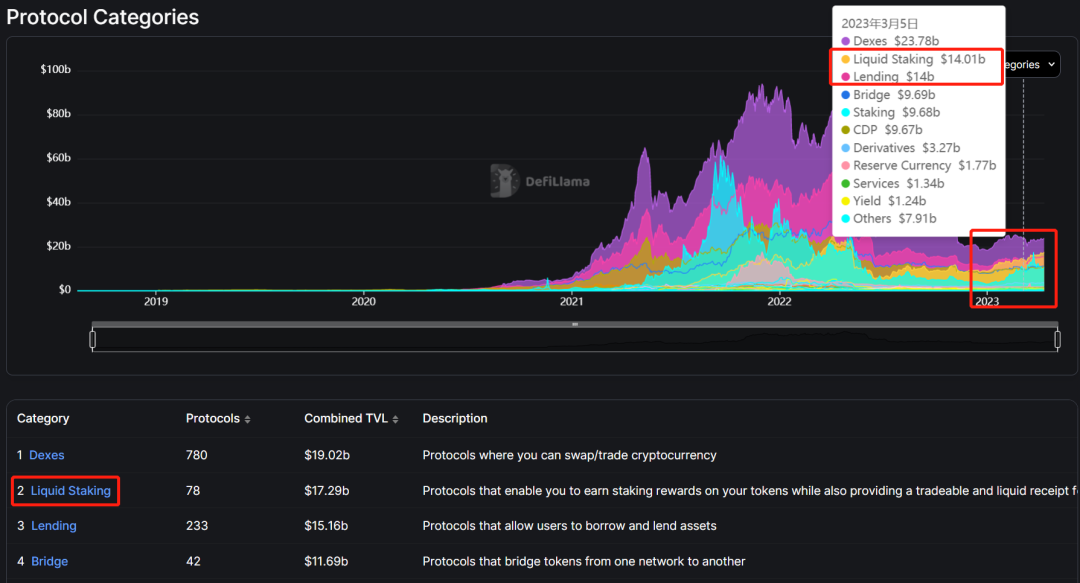Click the center grip on the range slider's top bar
The image size is (1080, 583).
575,324
